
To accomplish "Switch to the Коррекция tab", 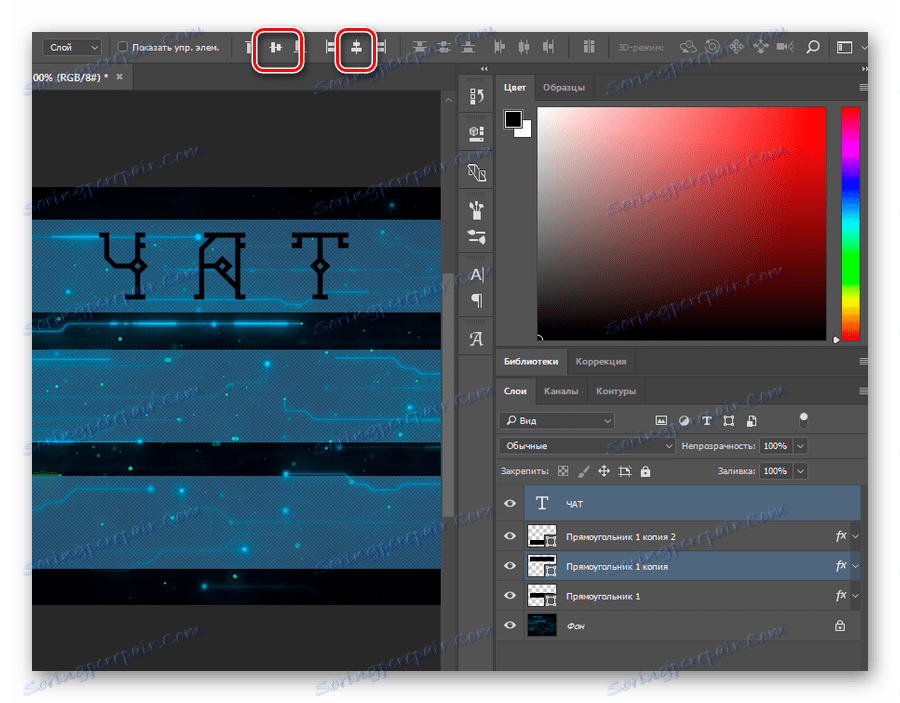I will point(601,362).
